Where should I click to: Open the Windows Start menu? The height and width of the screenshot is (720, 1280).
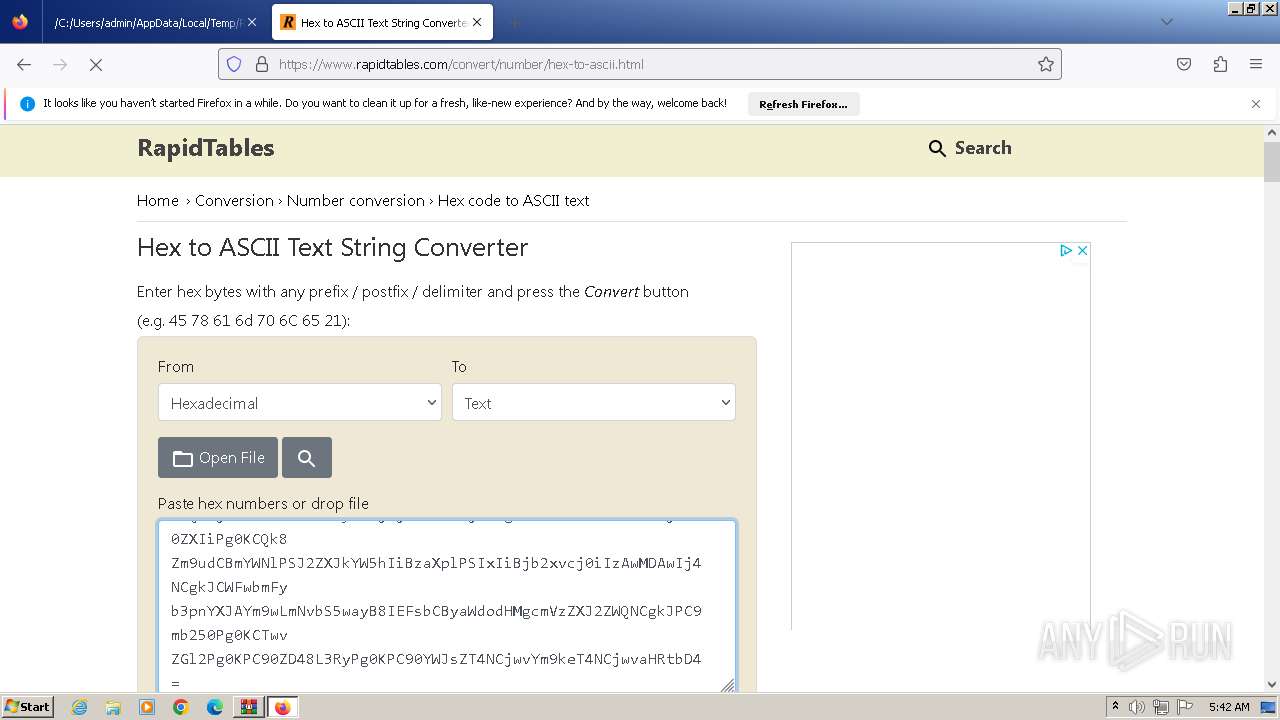click(27, 707)
